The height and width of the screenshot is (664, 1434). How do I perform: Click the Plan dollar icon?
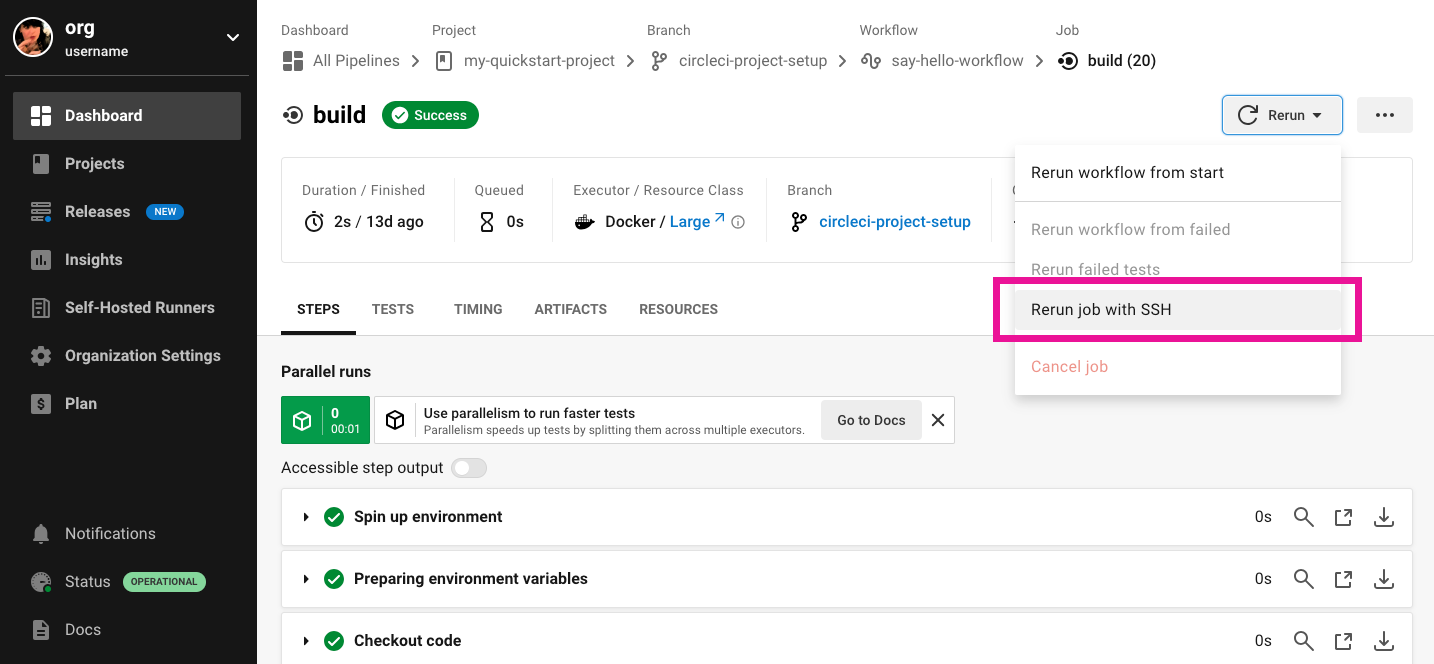coord(41,404)
